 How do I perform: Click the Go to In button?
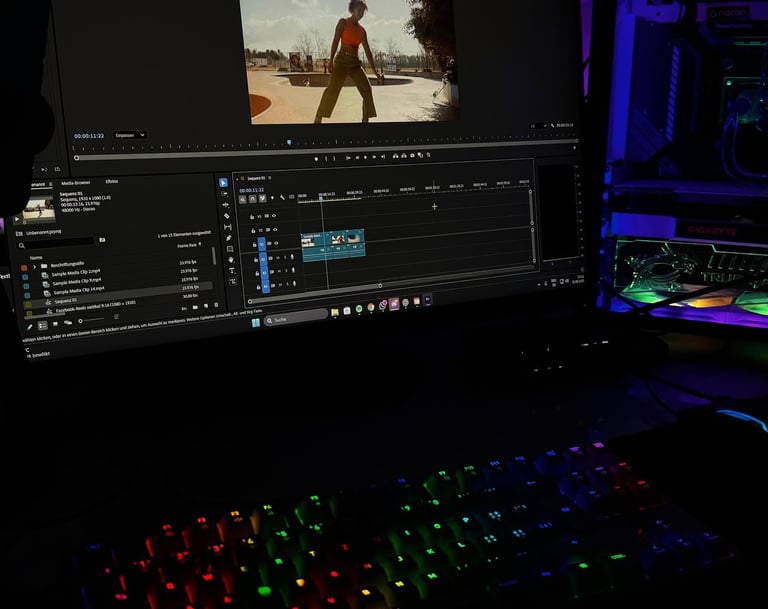point(348,158)
